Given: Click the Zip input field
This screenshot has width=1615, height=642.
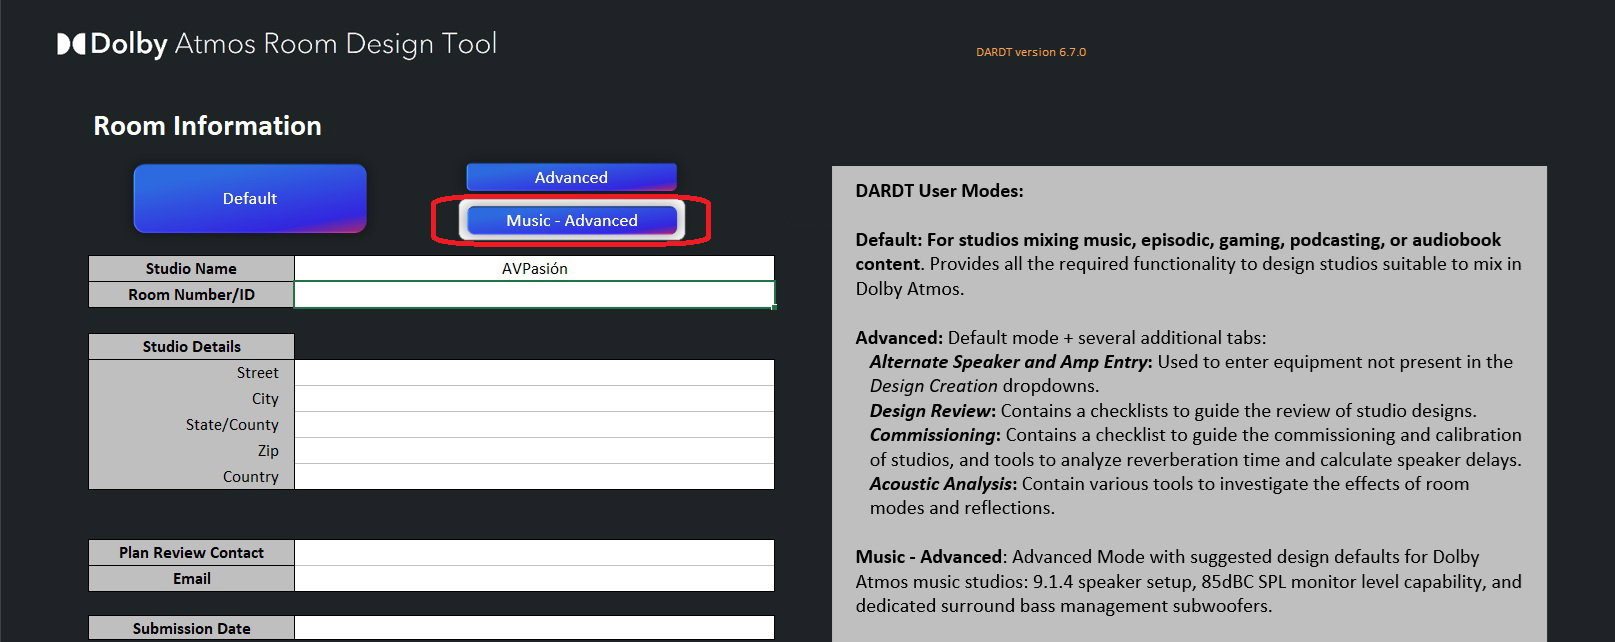Looking at the screenshot, I should pos(534,450).
